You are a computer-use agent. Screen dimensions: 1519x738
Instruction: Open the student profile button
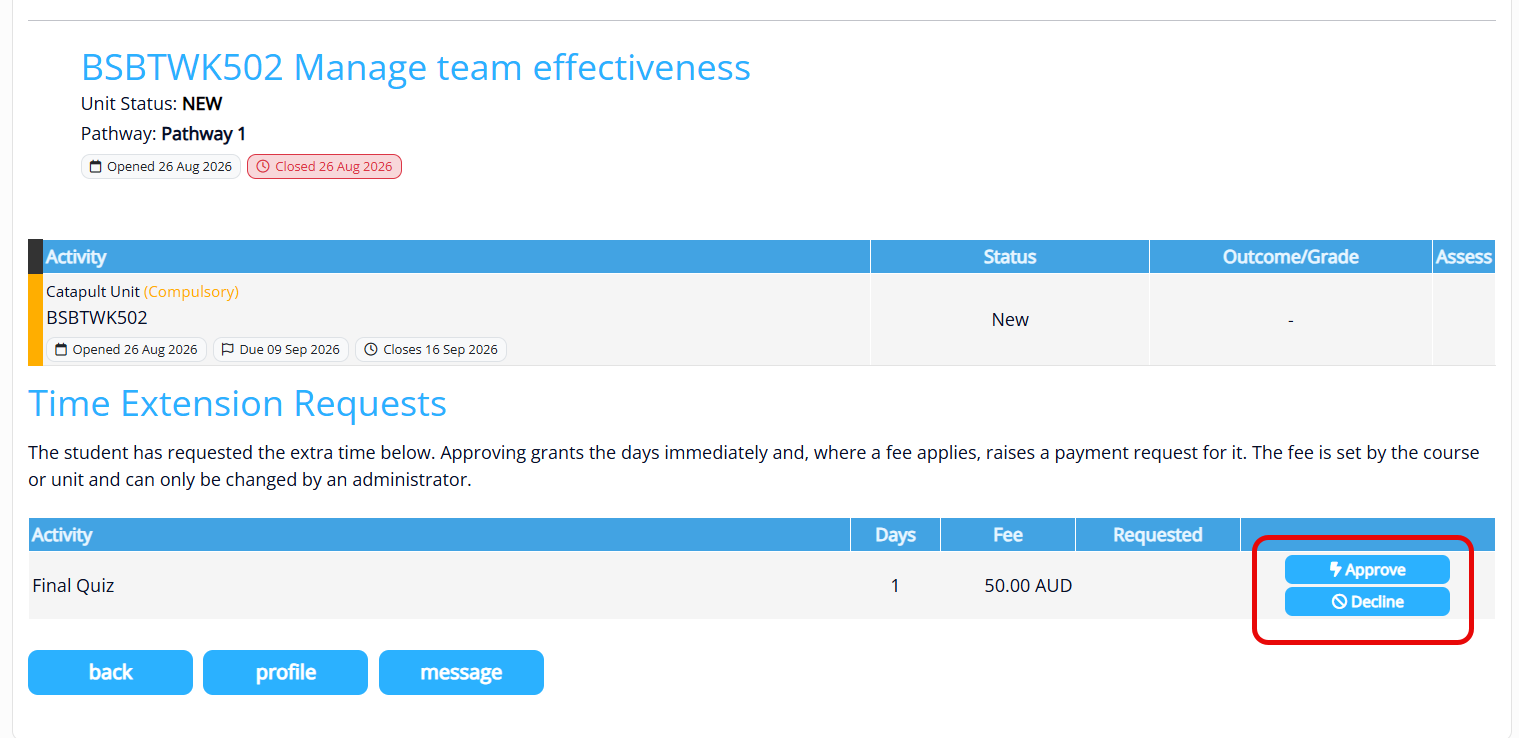pyautogui.click(x=285, y=672)
